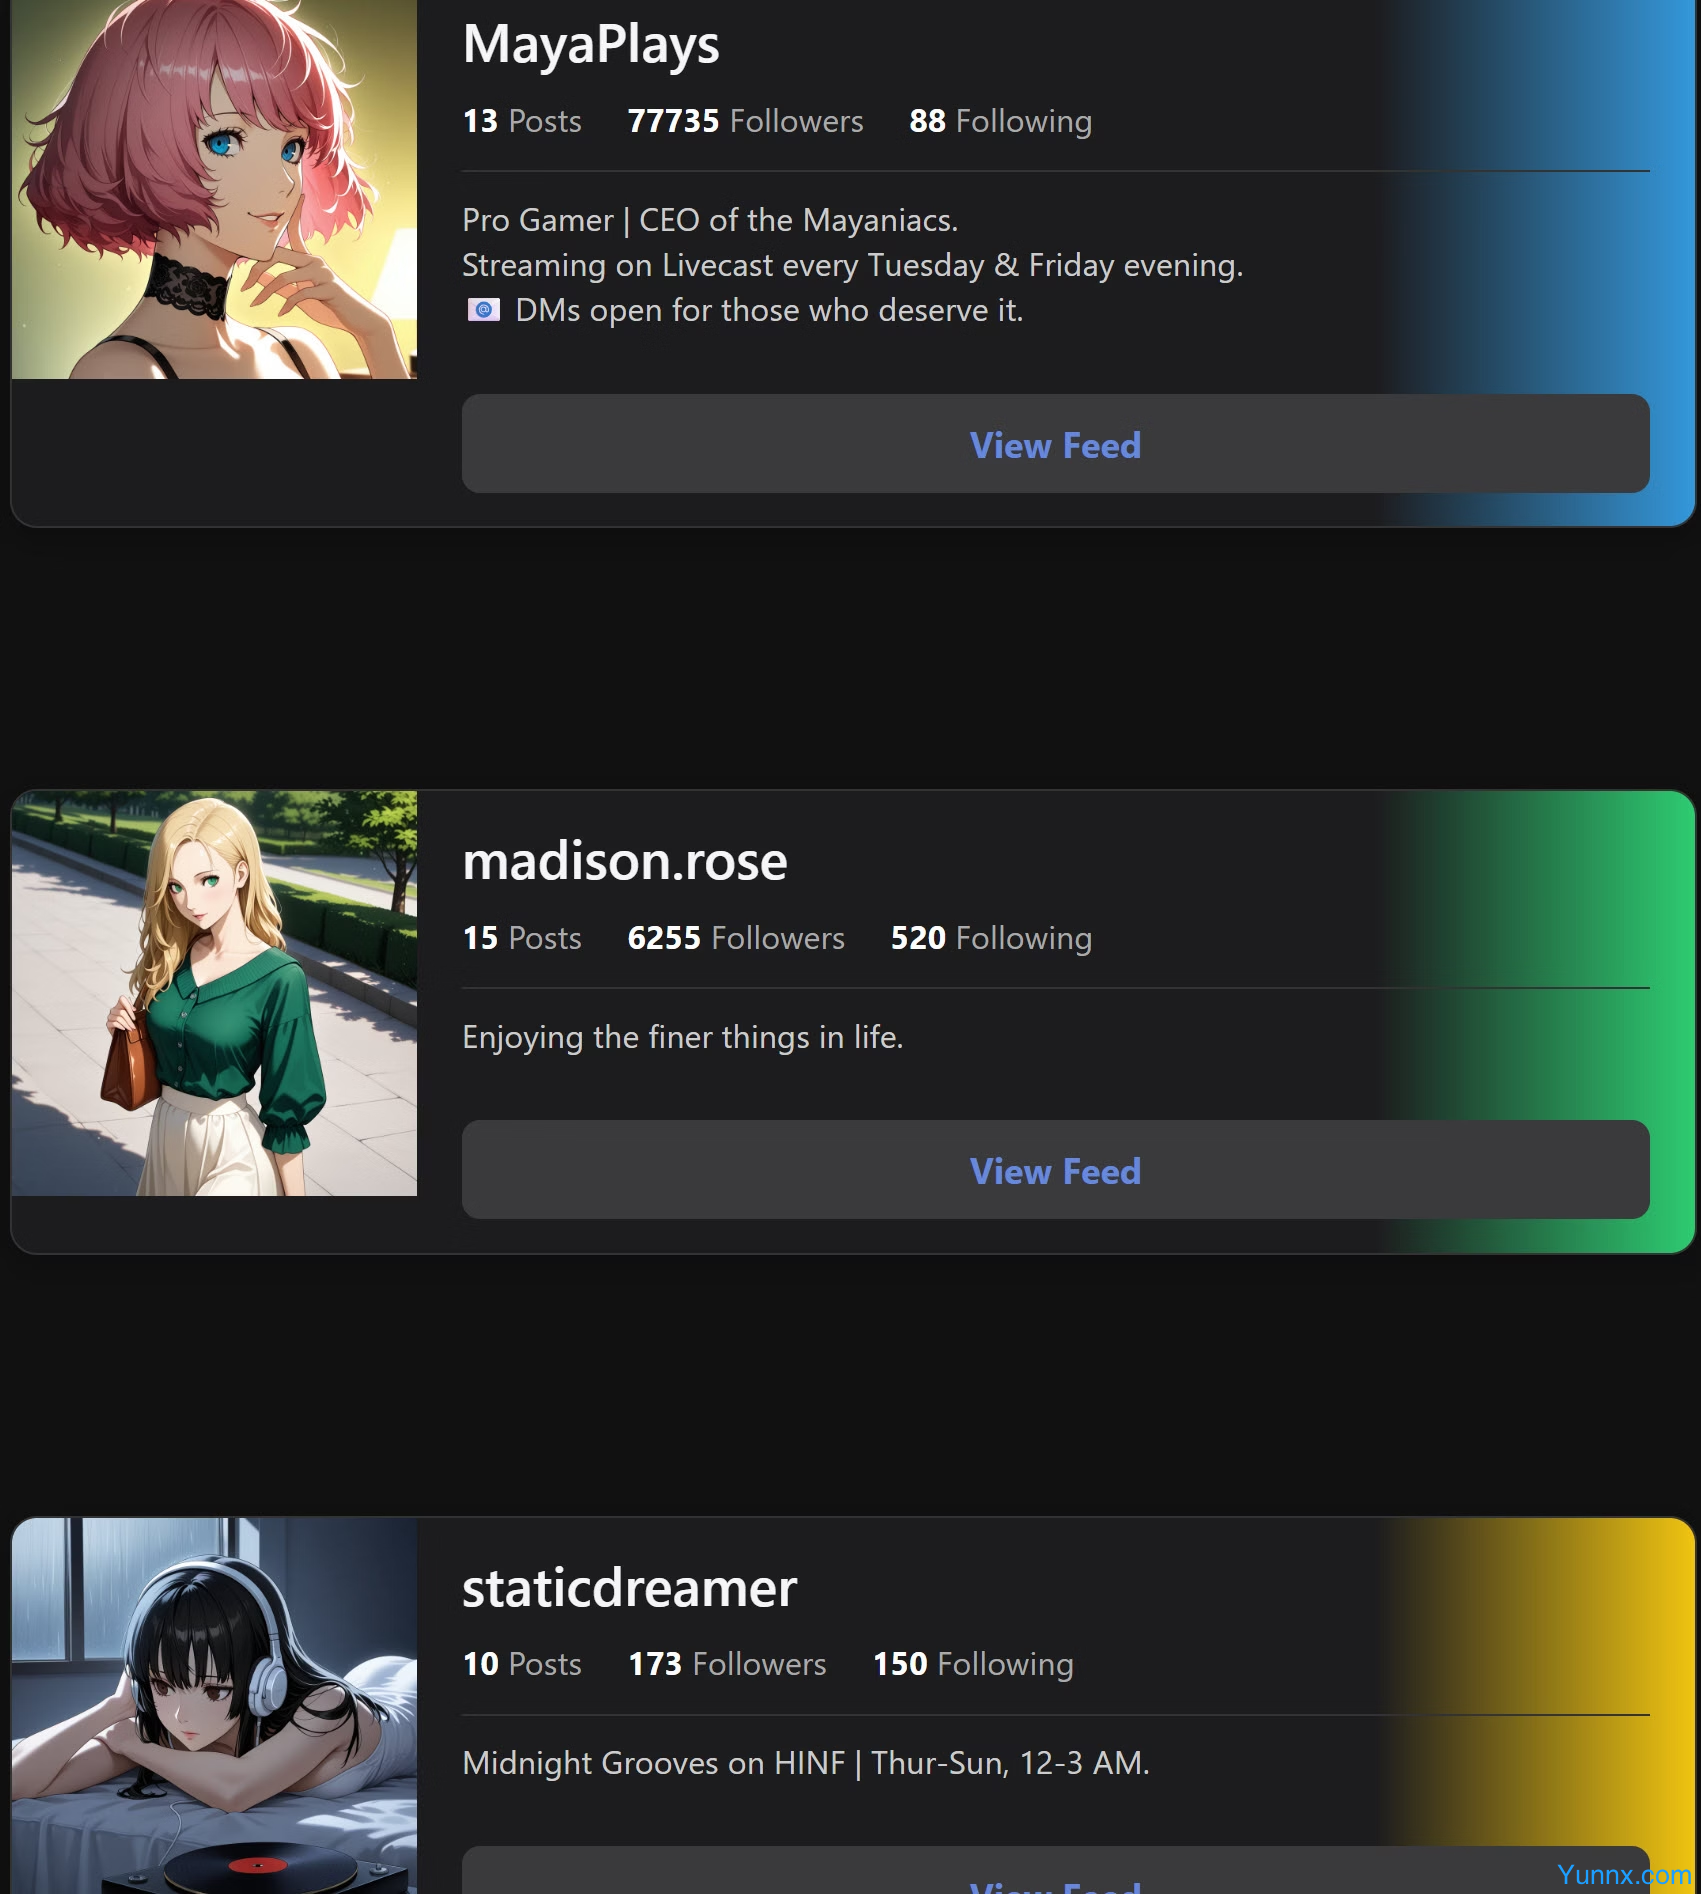
Task: Select MayaPlays' 88 Following count
Action: [x=1000, y=121]
